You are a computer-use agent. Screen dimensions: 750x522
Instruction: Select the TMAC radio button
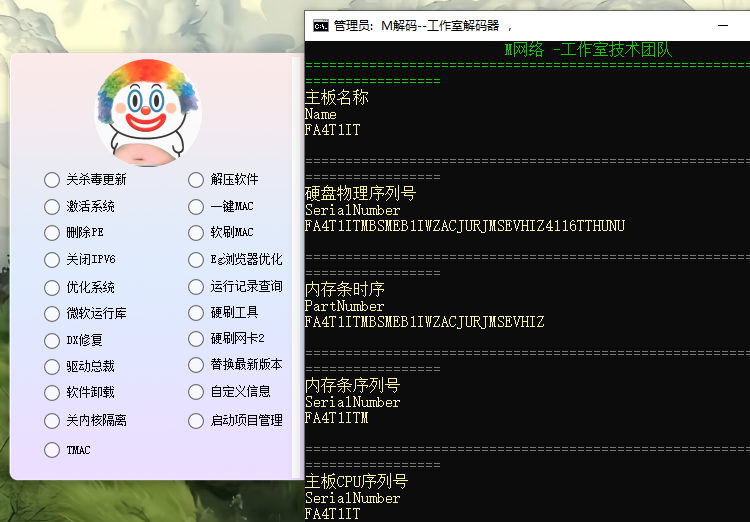(52, 450)
